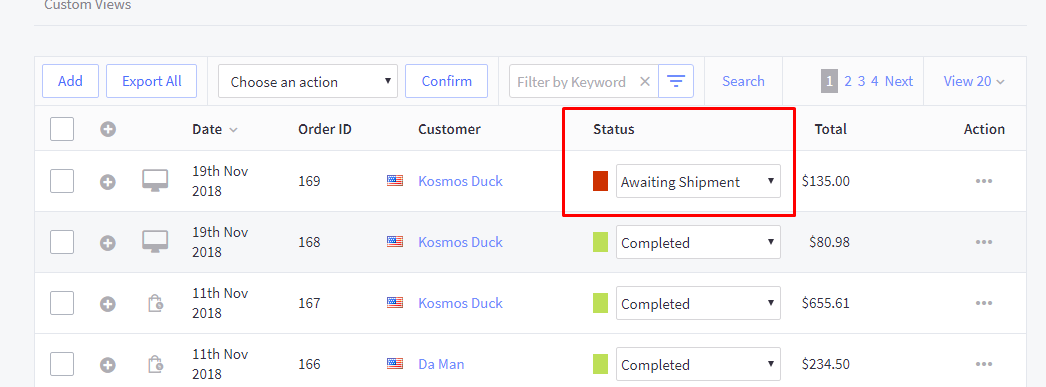
Task: Click the desktop monitor icon for order 169
Action: (x=155, y=181)
